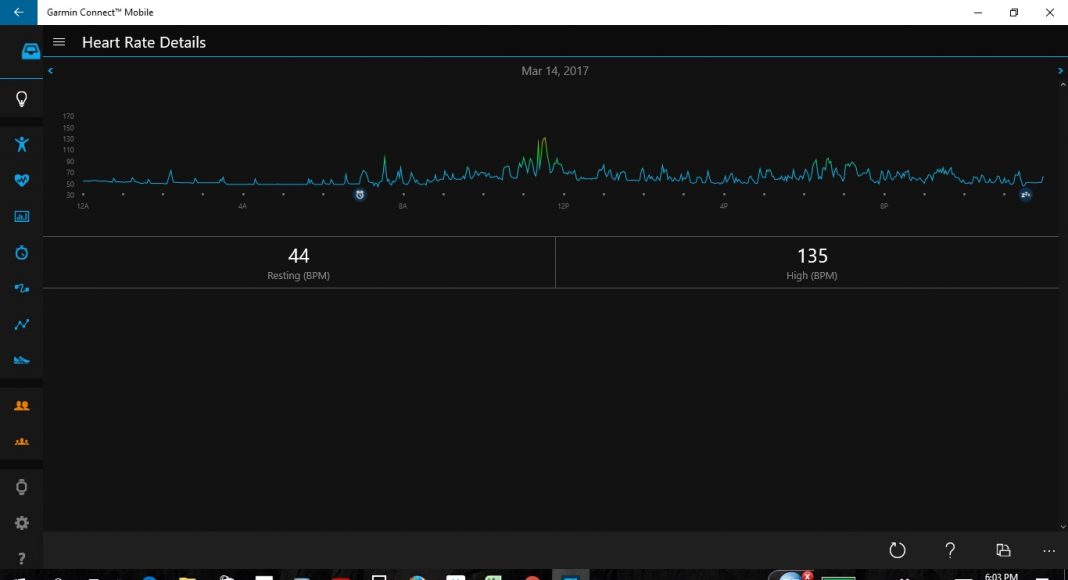Select the resting value 44
1068x580 pixels.
point(298,256)
